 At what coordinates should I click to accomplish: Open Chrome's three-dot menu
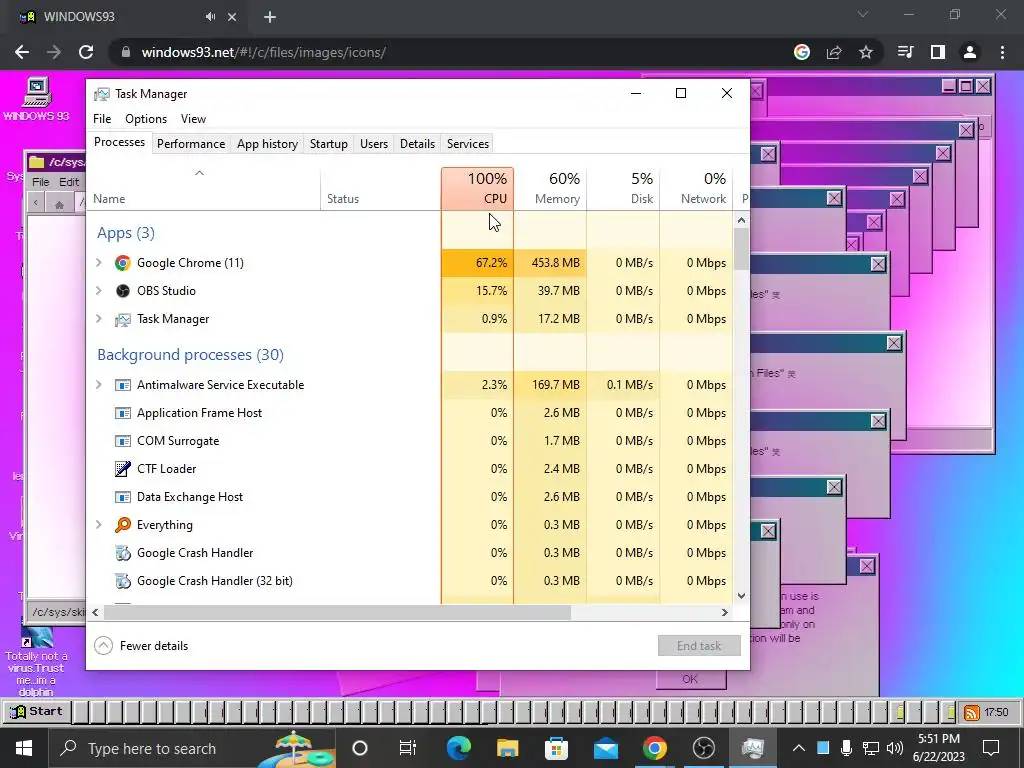[x=1002, y=52]
